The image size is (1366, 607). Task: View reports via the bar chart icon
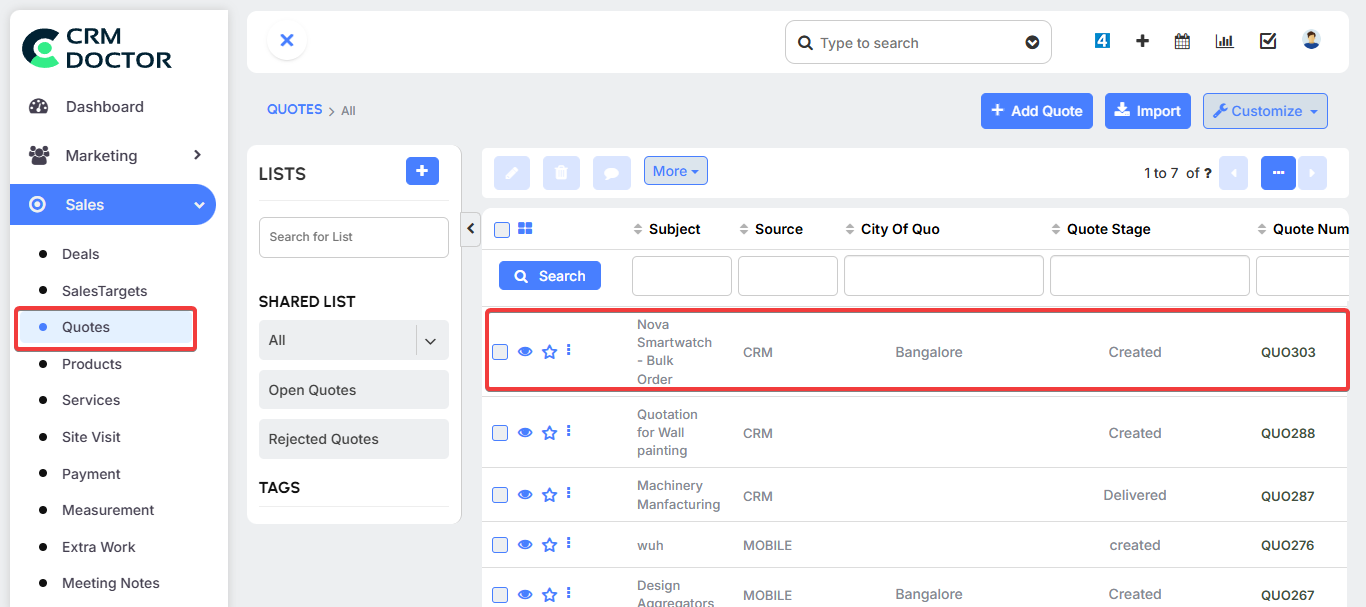coord(1224,41)
